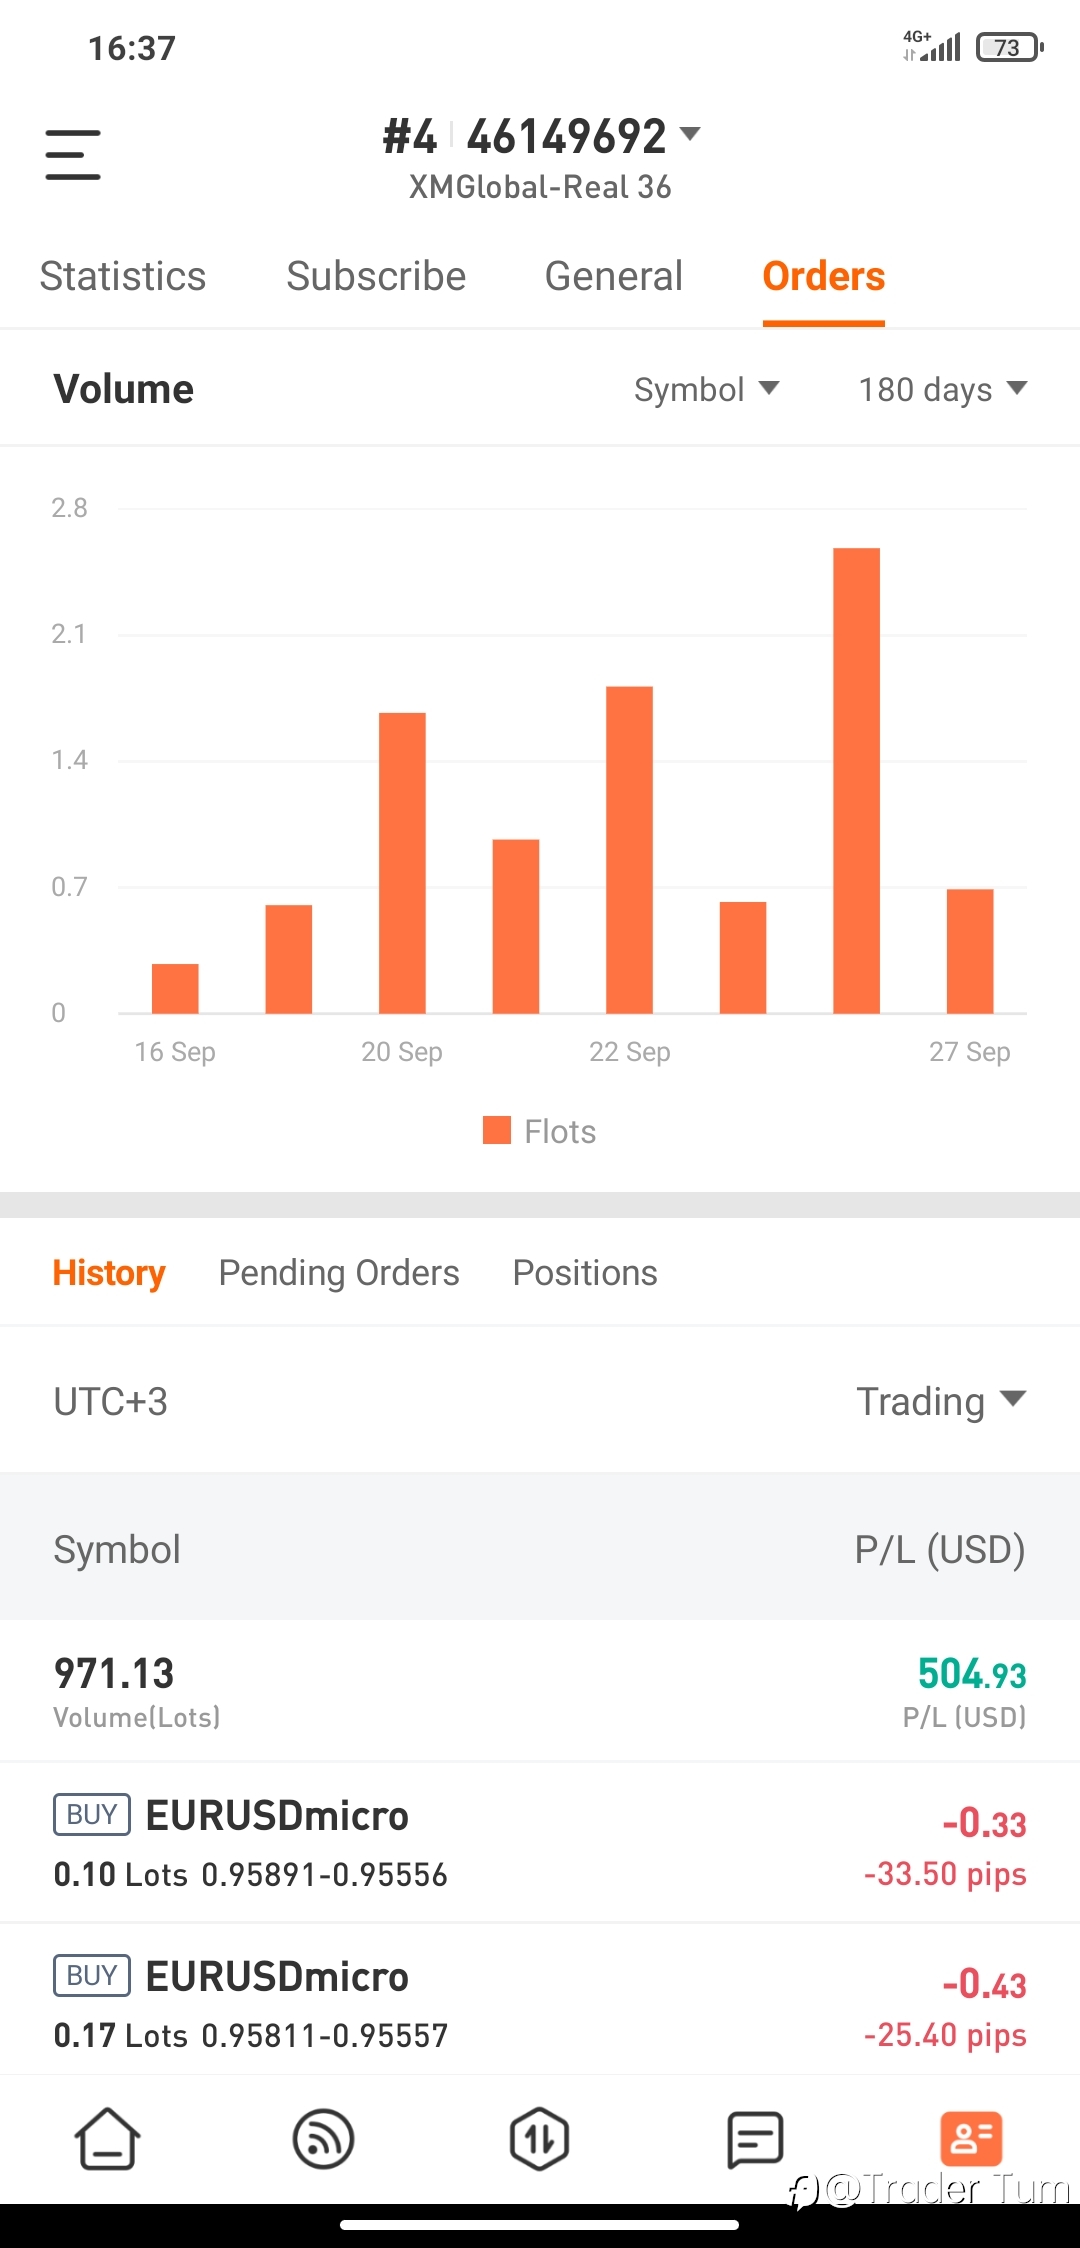The height and width of the screenshot is (2248, 1080).
Task: Select the orange profile card icon
Action: [971, 2139]
